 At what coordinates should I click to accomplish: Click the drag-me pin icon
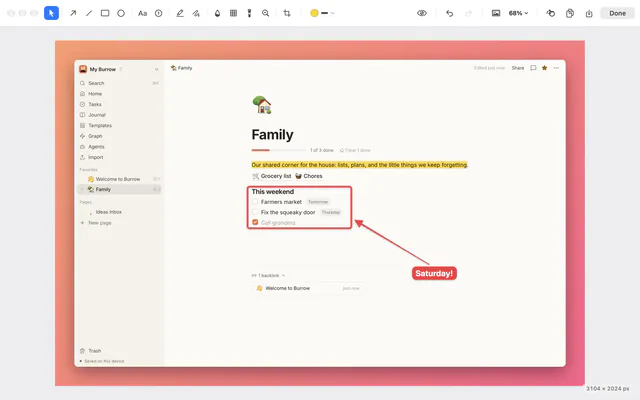point(551,13)
